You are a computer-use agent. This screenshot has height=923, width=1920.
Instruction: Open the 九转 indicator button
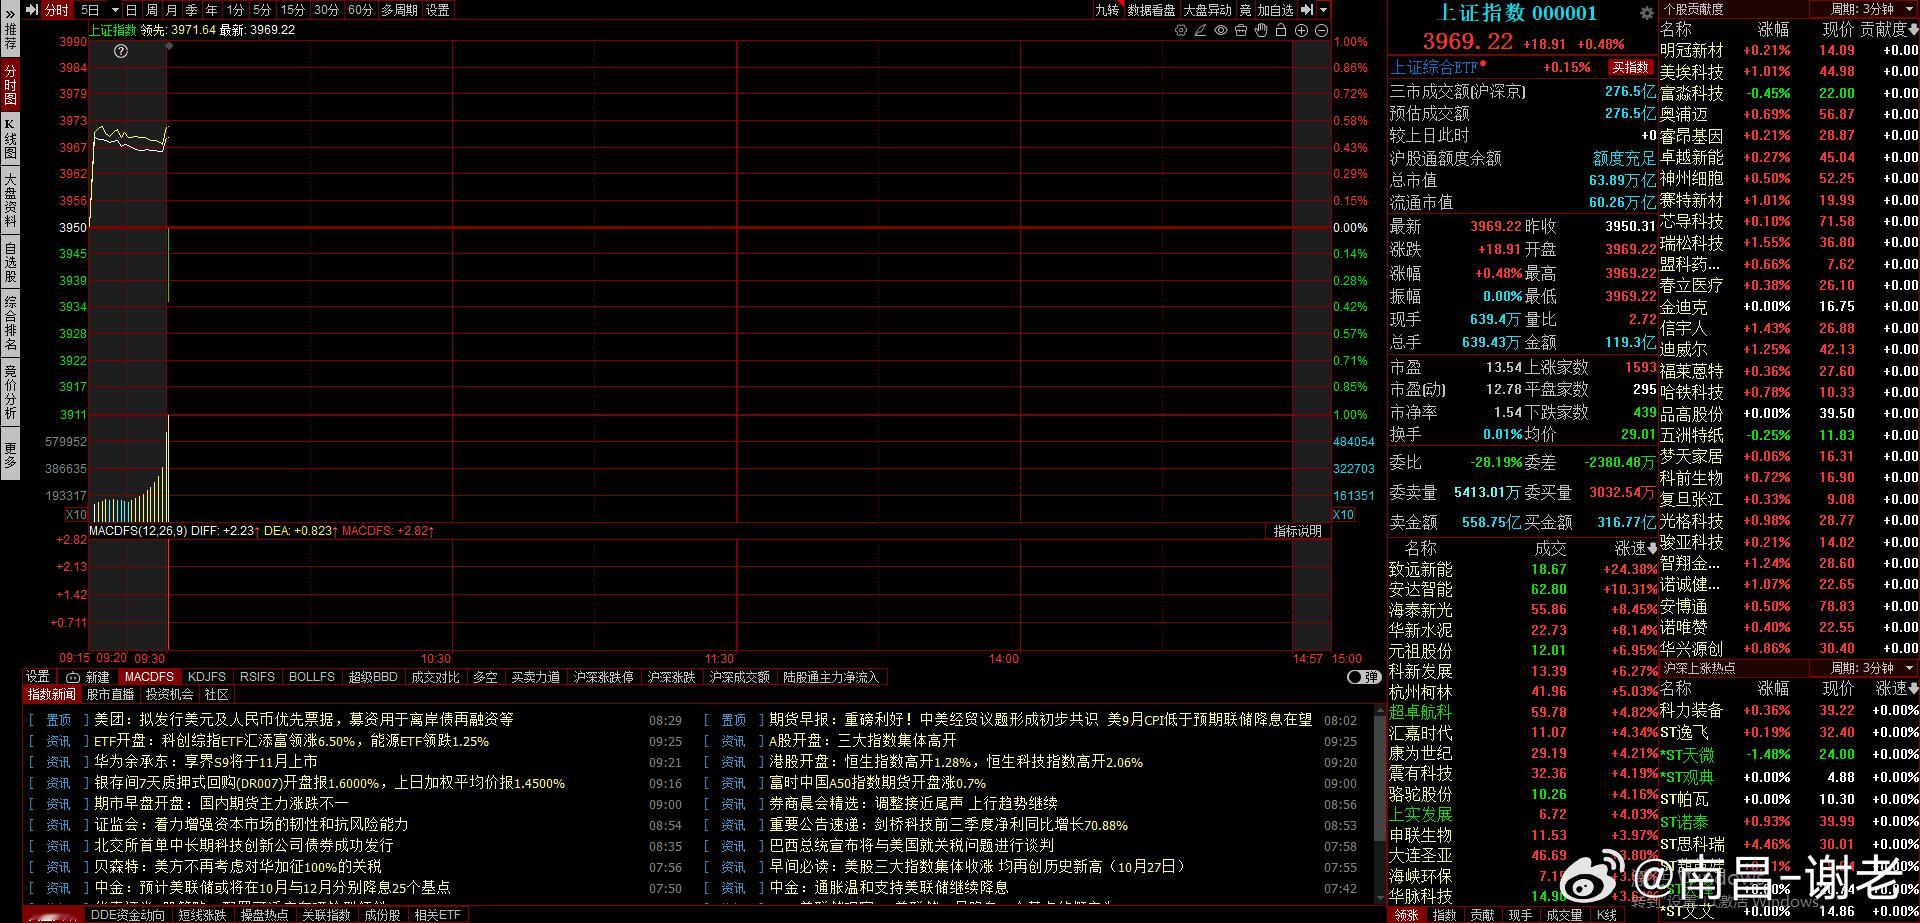1107,10
